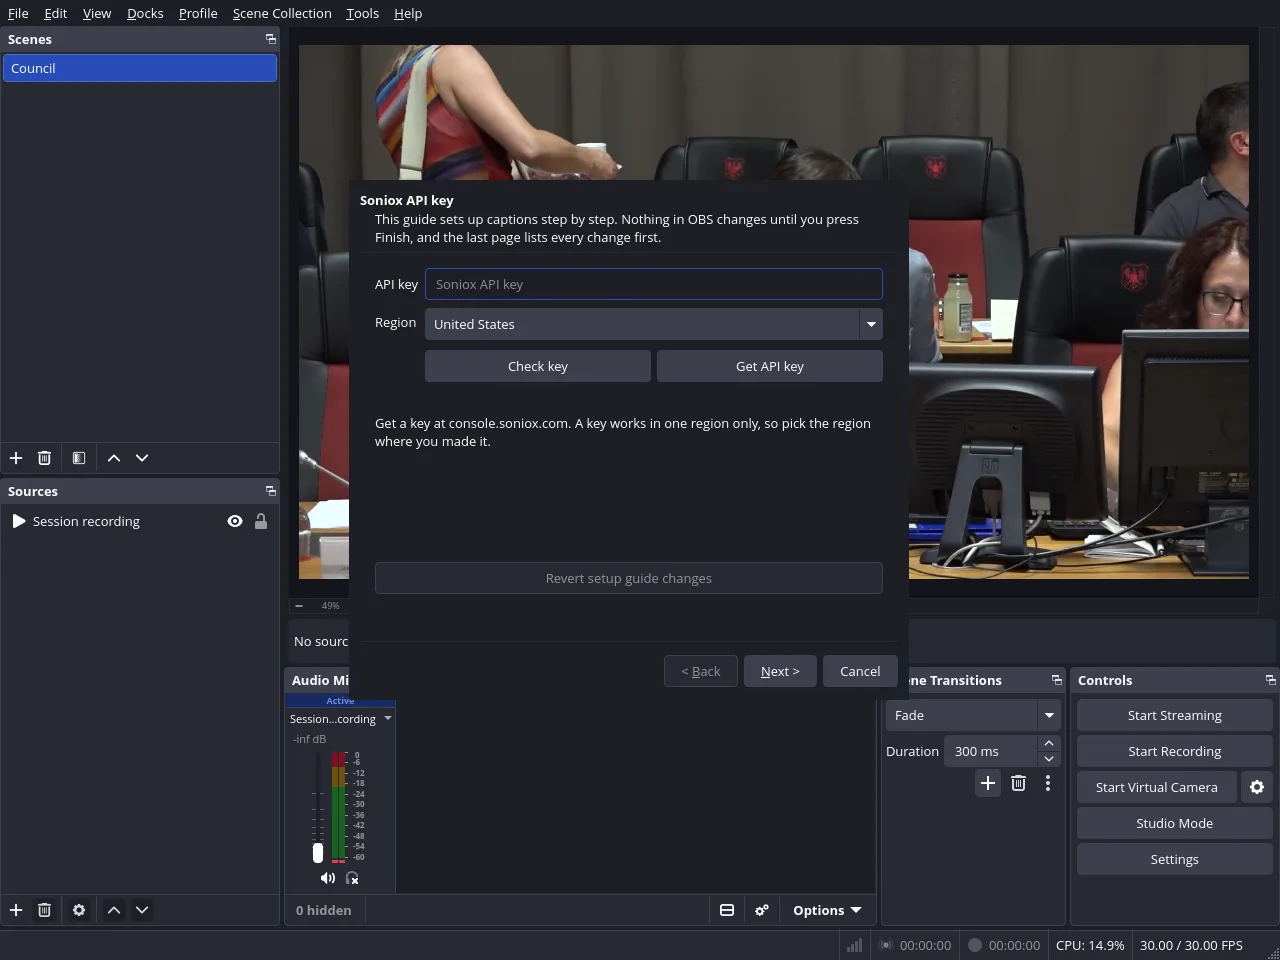This screenshot has height=960, width=1280.
Task: Click the Session recording volume fader
Action: pos(318,852)
